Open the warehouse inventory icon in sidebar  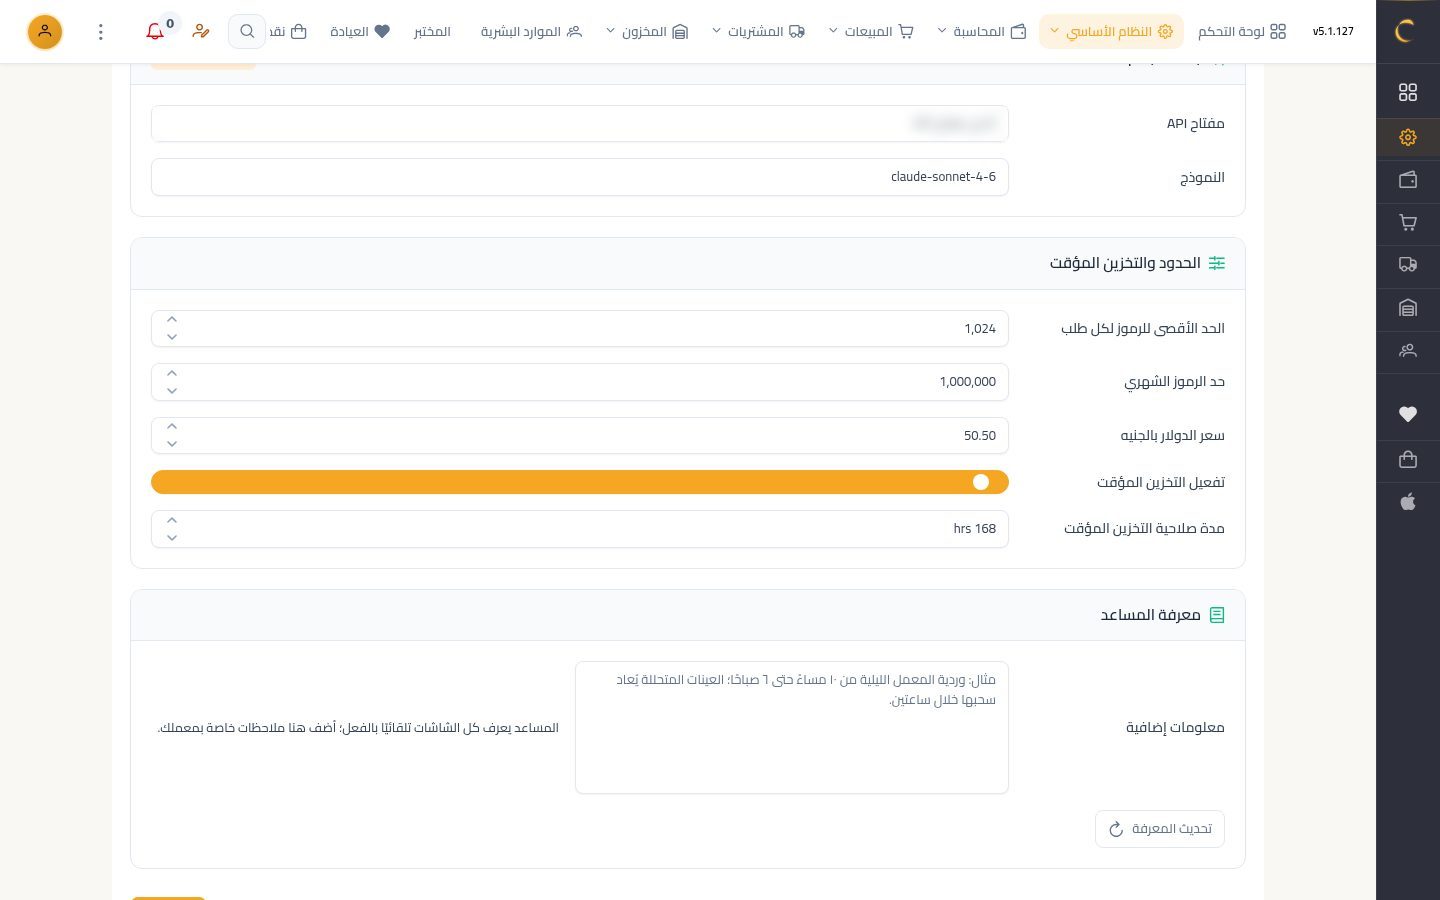(1408, 308)
